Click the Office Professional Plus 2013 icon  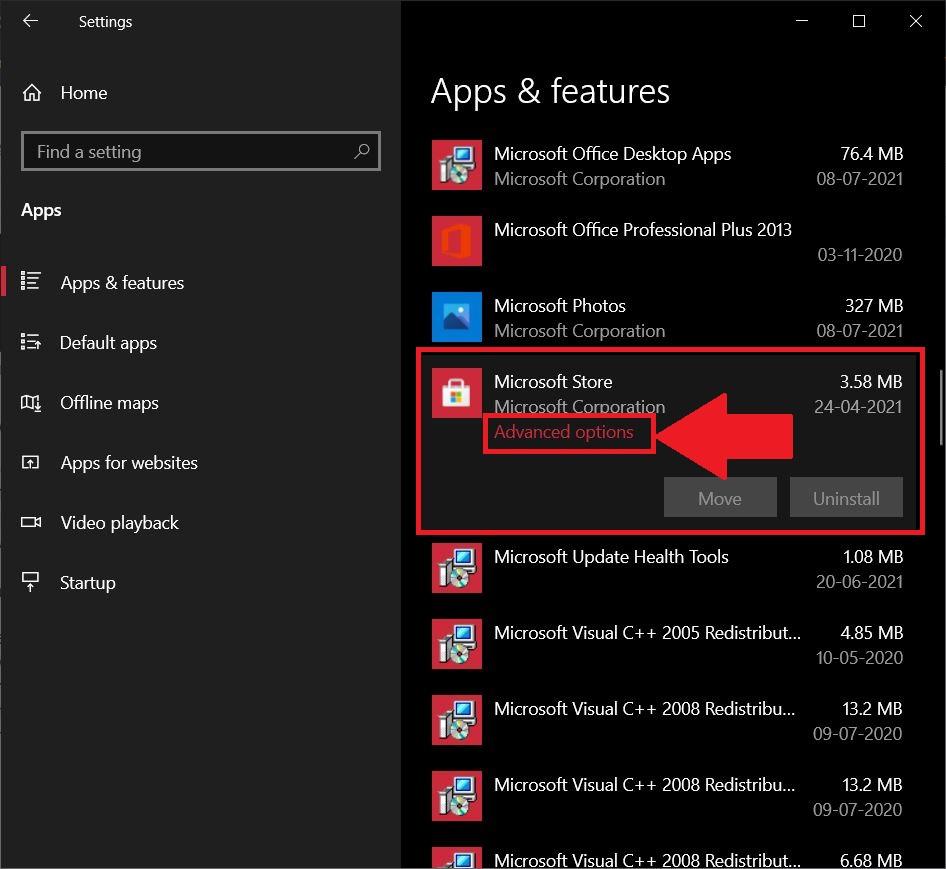(456, 241)
